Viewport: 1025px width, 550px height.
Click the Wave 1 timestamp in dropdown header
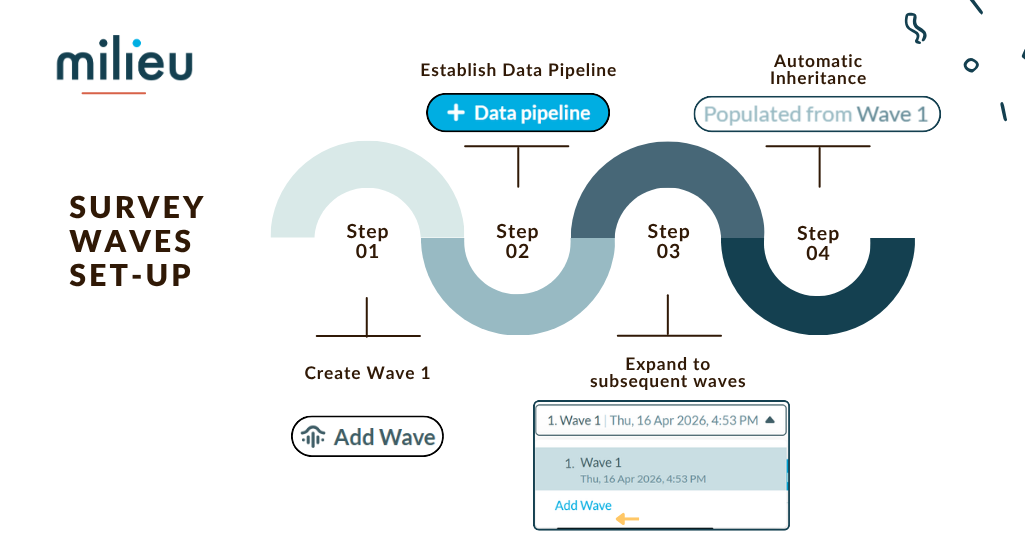[x=684, y=421]
